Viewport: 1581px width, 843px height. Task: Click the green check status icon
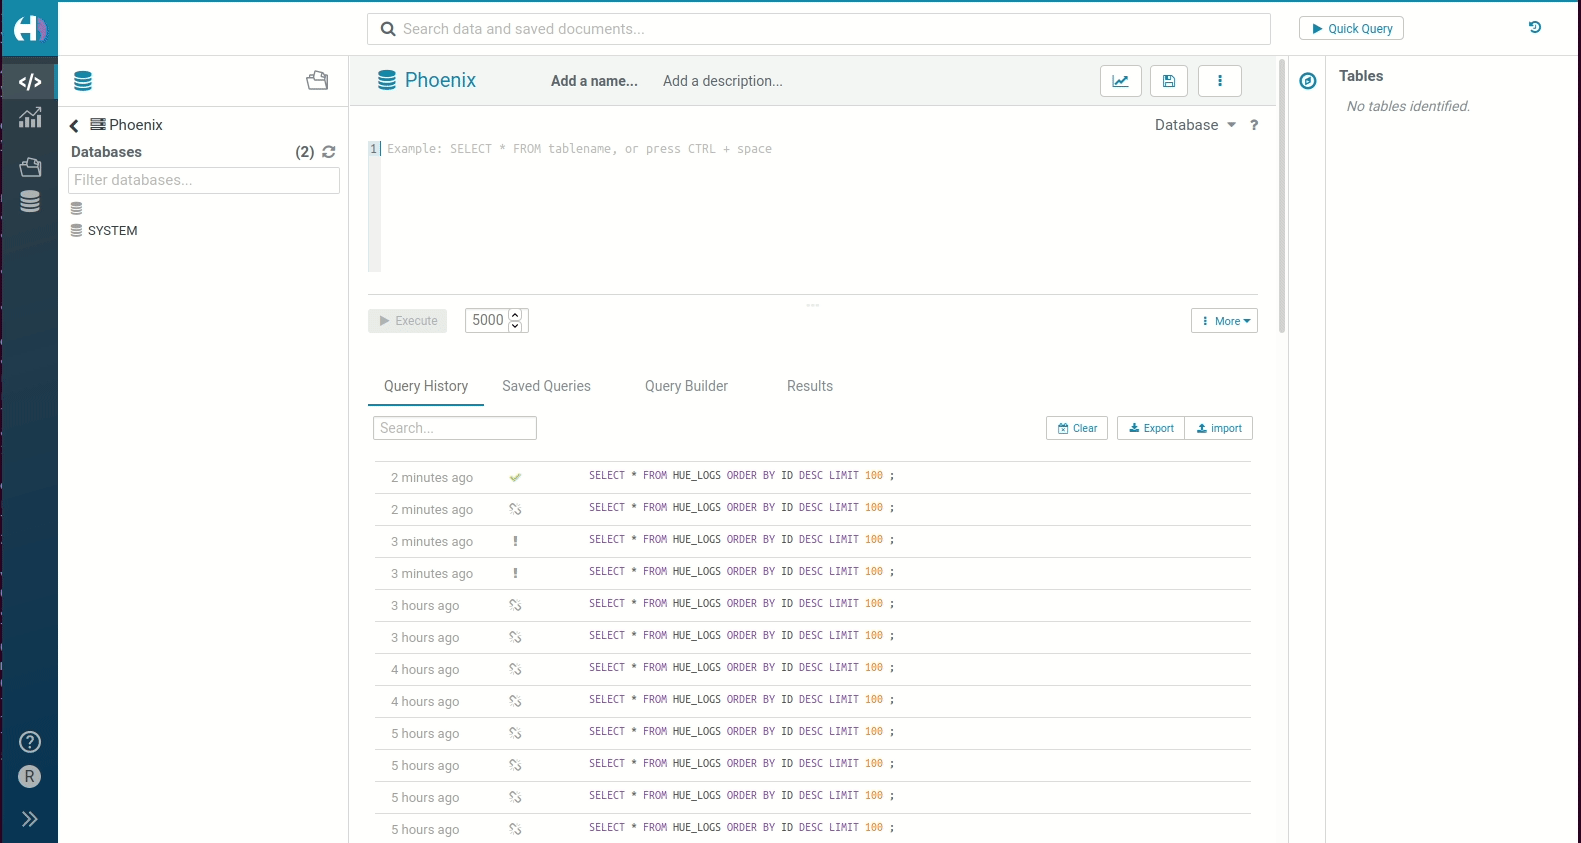click(x=515, y=478)
